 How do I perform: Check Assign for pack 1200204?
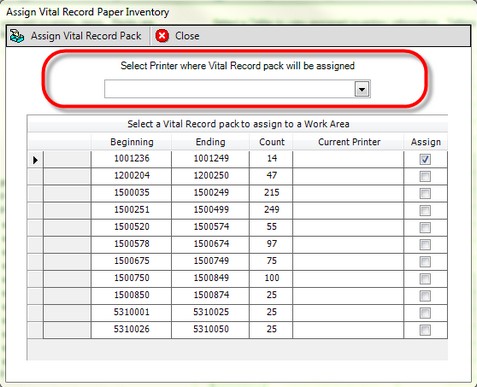pyautogui.click(x=425, y=176)
